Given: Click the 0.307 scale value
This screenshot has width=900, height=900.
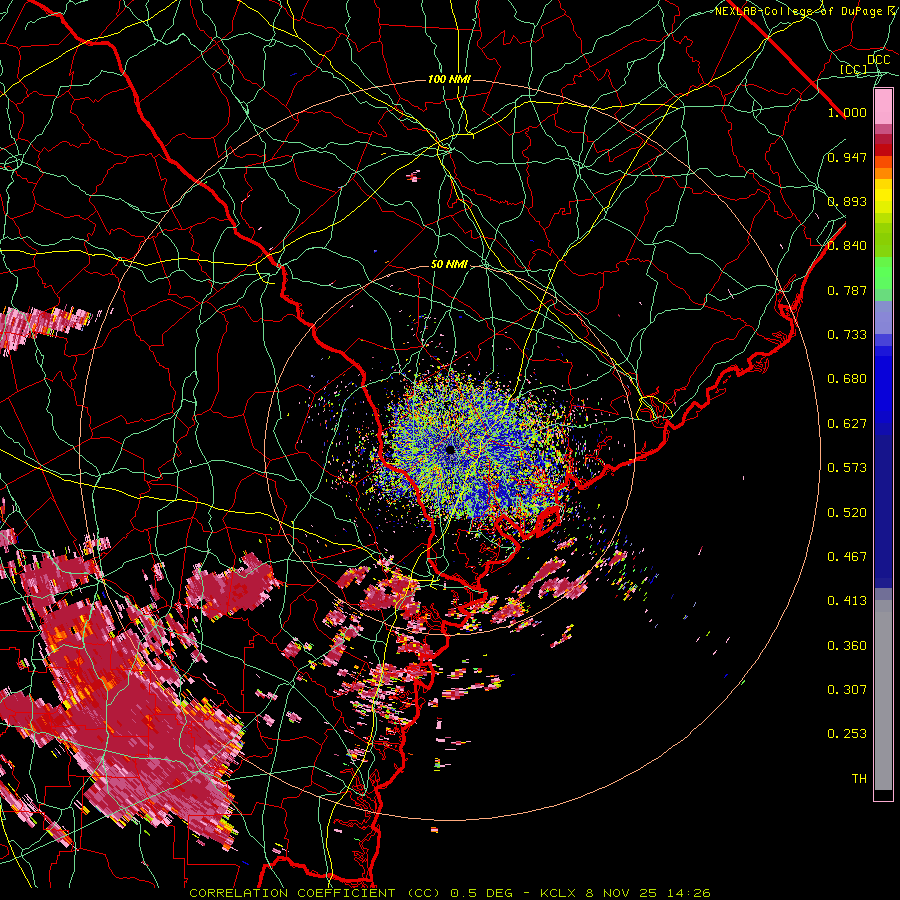Looking at the screenshot, I should [x=847, y=690].
